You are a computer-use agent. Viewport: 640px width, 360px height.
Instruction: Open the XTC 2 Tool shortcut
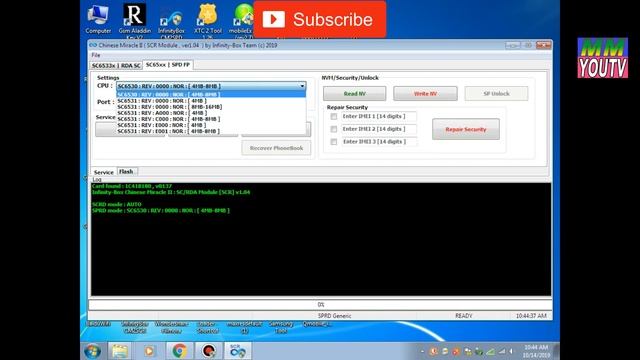[208, 20]
